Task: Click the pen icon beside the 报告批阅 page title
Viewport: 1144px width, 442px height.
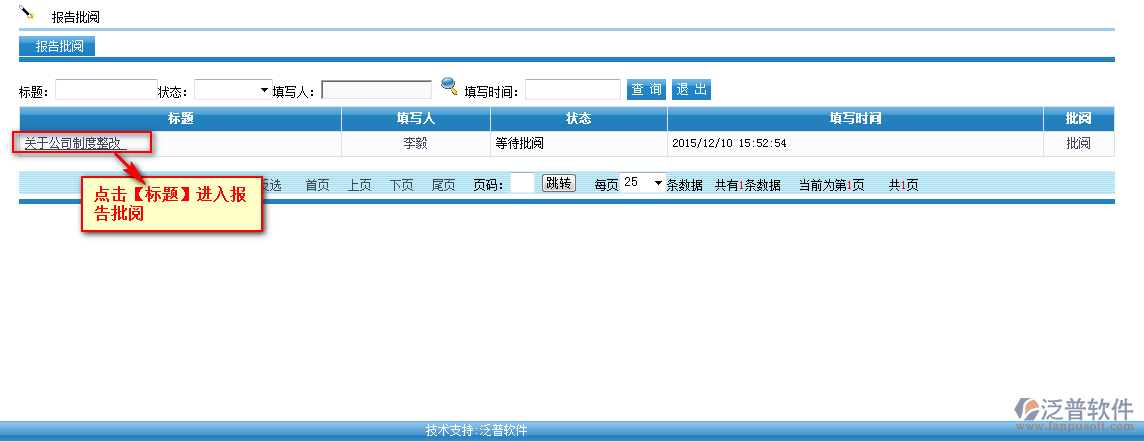Action: coord(27,12)
